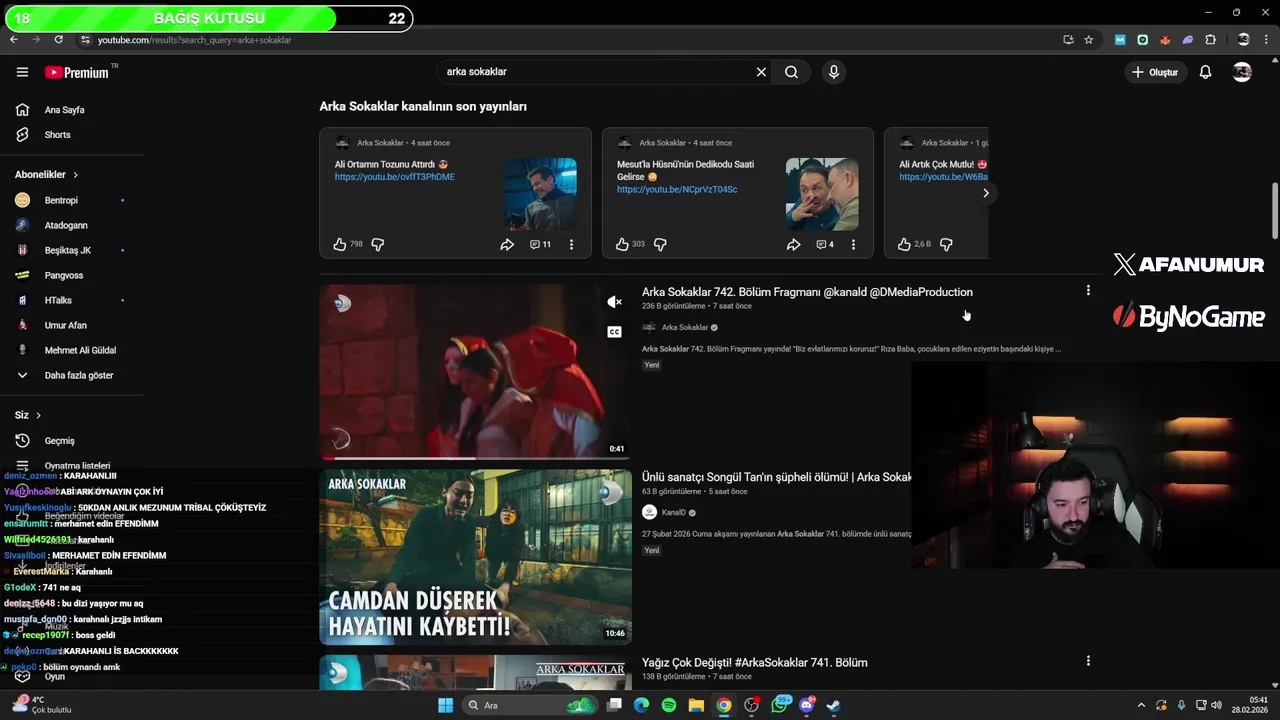
Task: Open Spotify from the taskbar
Action: click(x=669, y=705)
